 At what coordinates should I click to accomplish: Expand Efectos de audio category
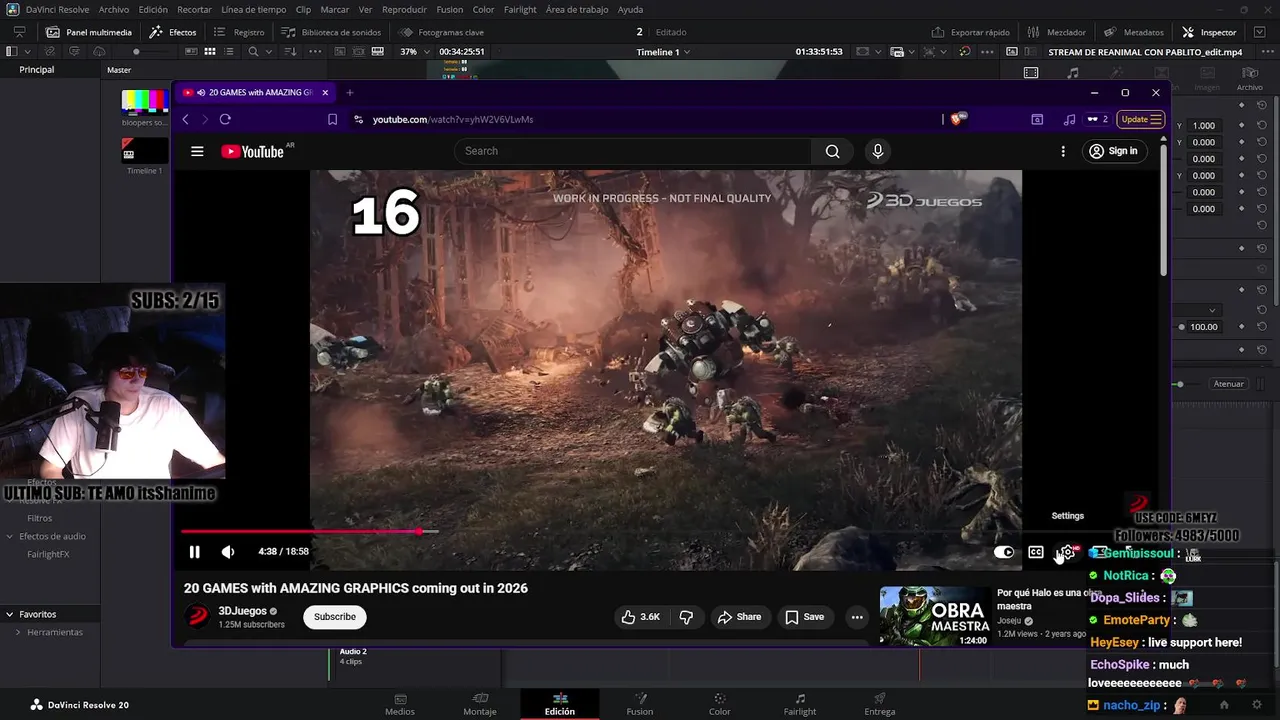pyautogui.click(x=9, y=536)
